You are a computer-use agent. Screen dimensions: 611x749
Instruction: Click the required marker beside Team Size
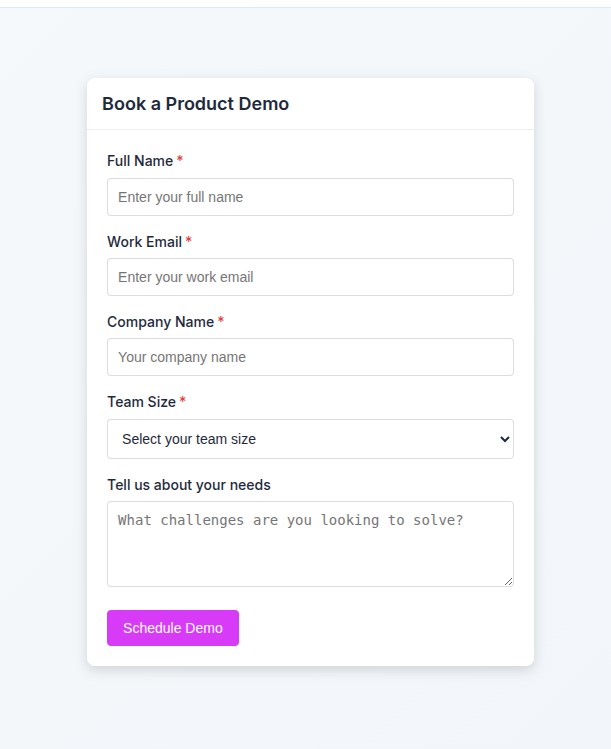click(183, 401)
